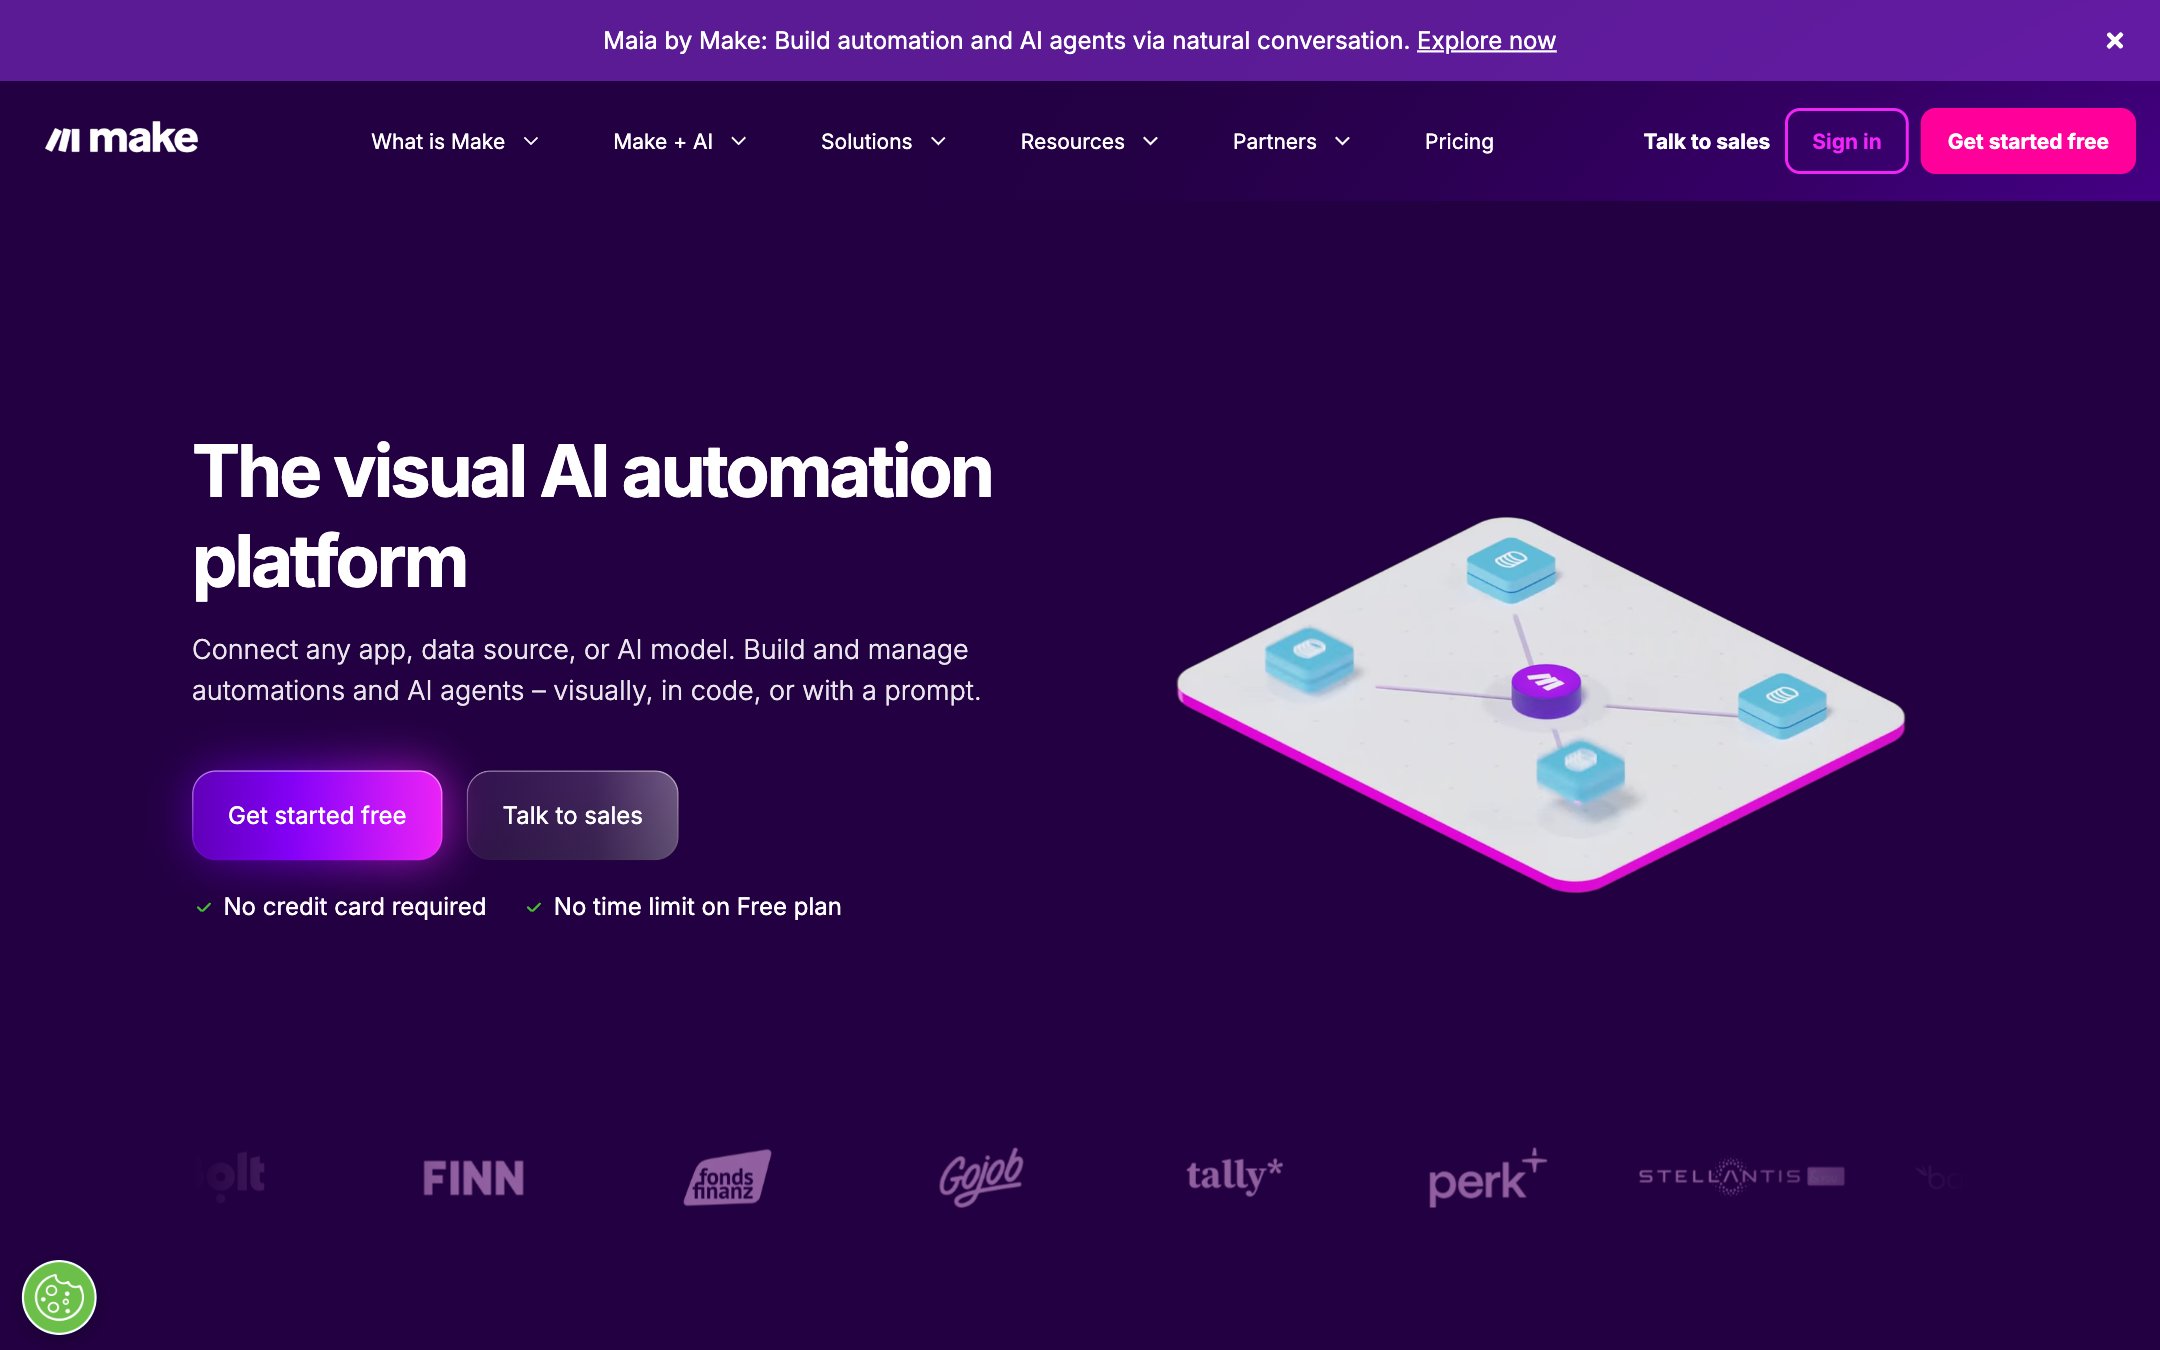Open cookie preferences icon
Image resolution: width=2160 pixels, height=1350 pixels.
(59, 1298)
